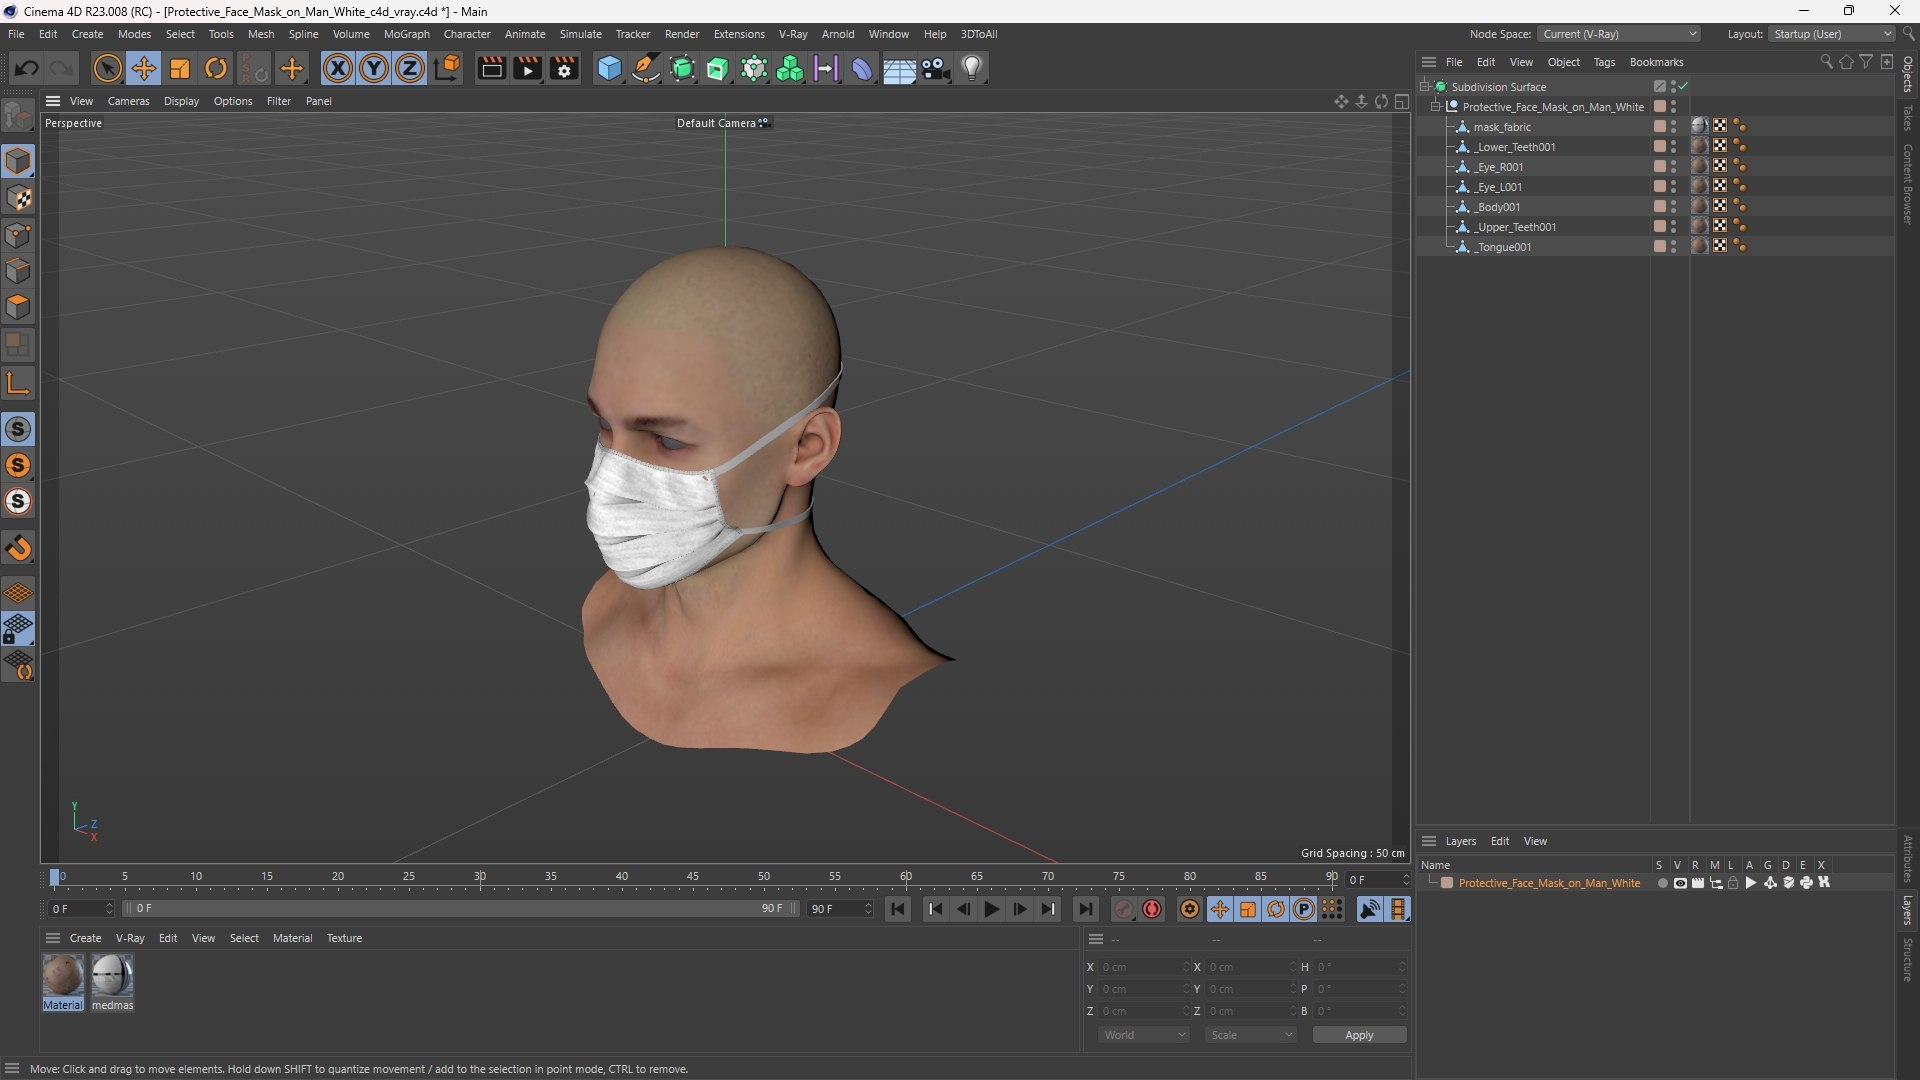Activate the Scale tool

coord(180,68)
